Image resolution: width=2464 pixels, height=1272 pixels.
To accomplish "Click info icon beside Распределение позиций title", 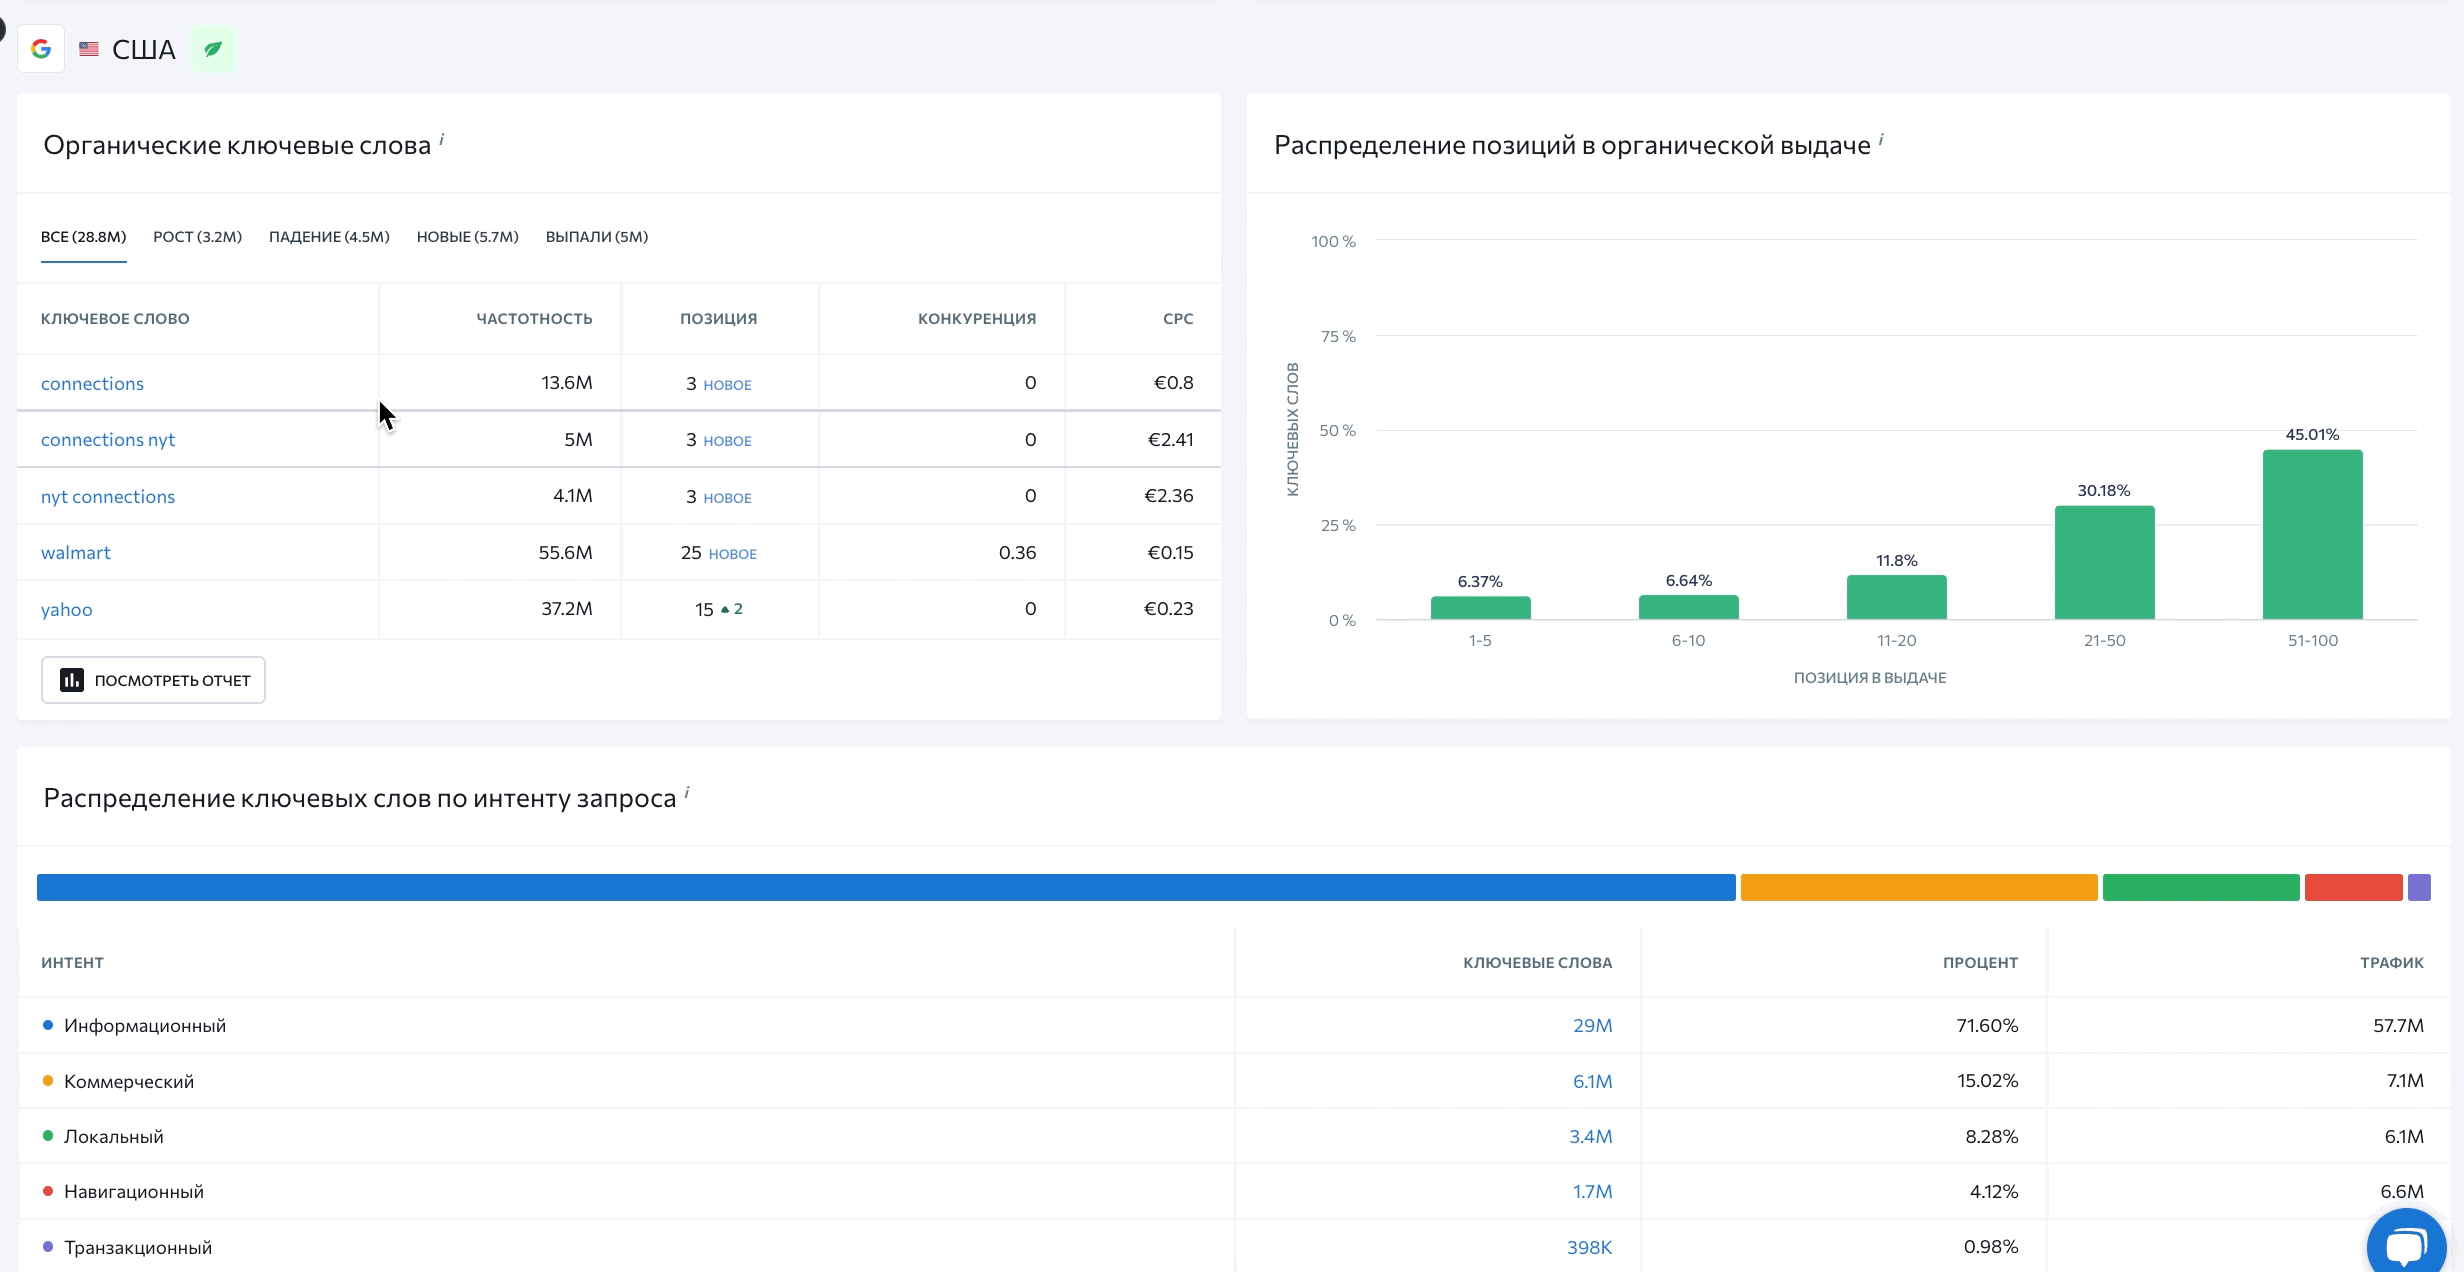I will [x=1881, y=140].
